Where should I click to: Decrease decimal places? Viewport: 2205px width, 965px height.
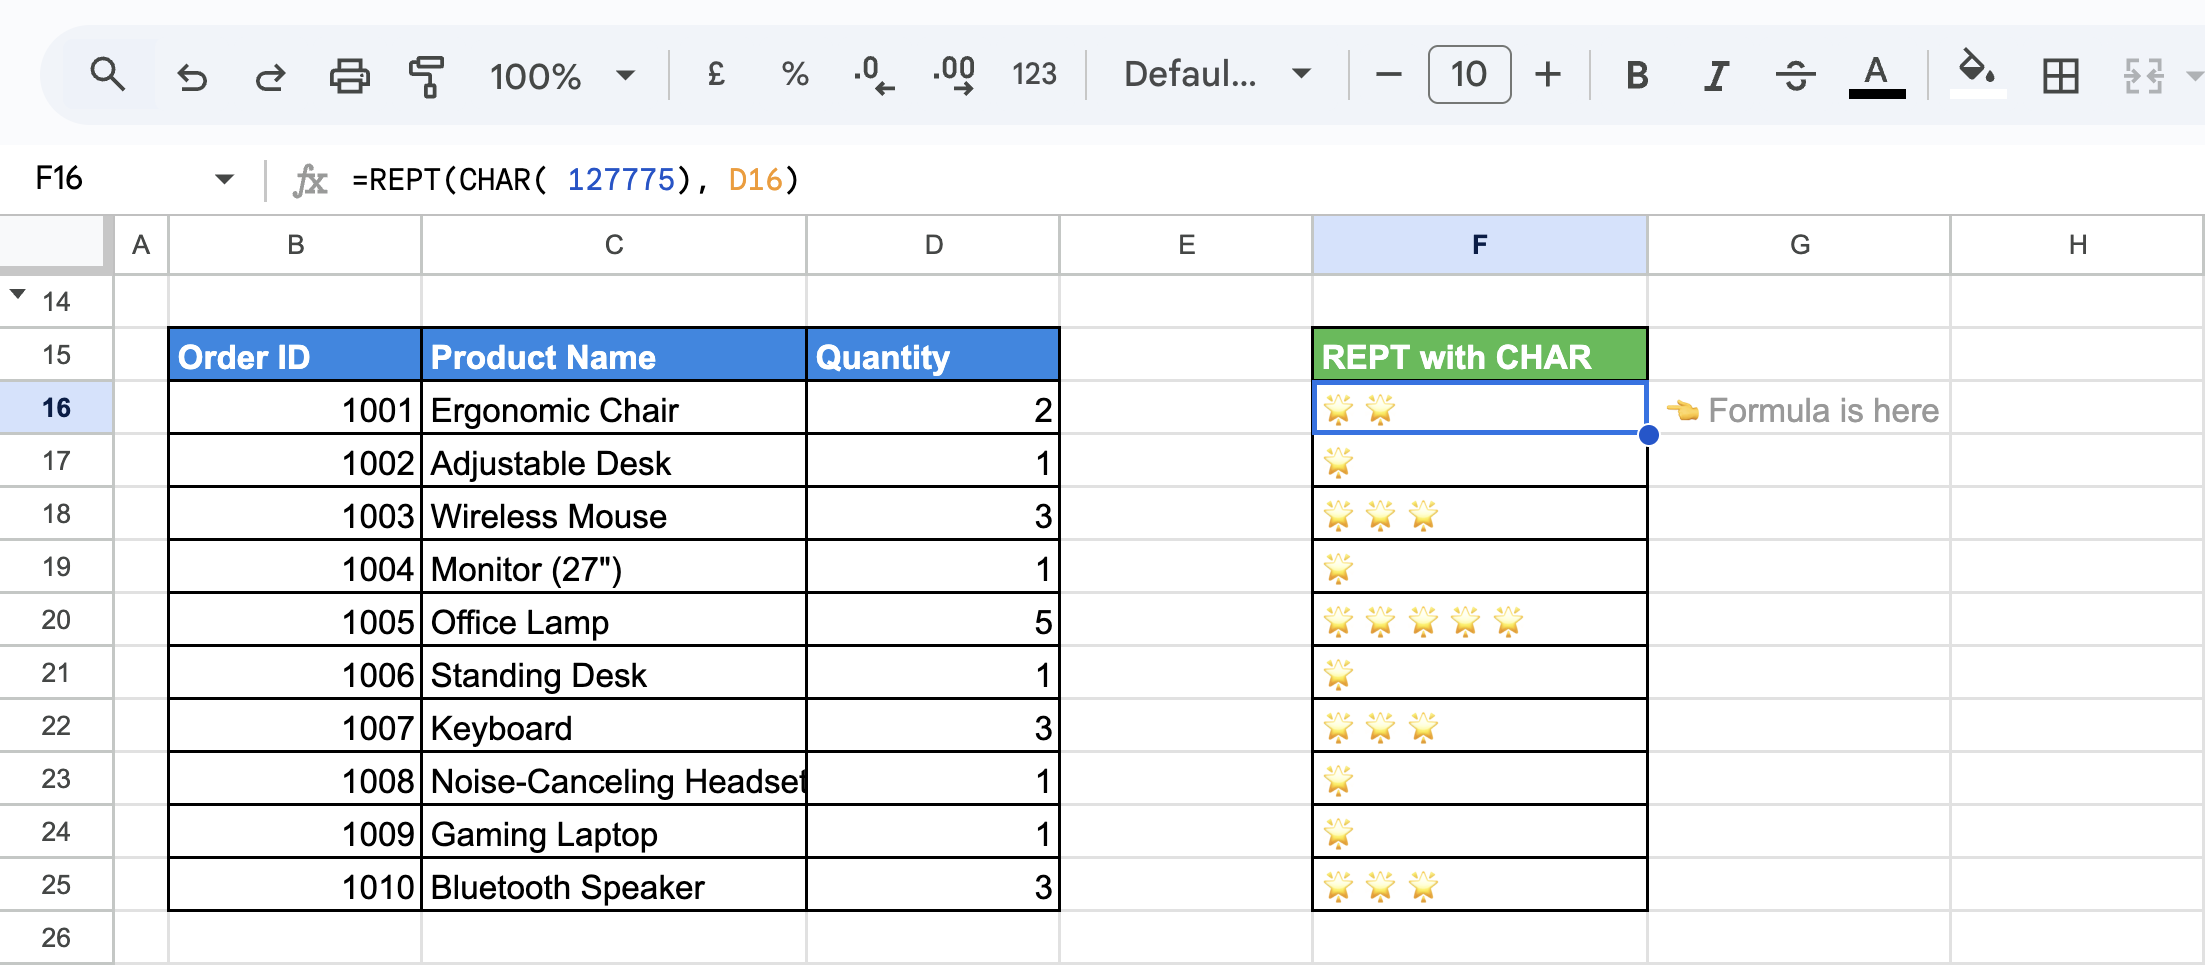[x=874, y=75]
